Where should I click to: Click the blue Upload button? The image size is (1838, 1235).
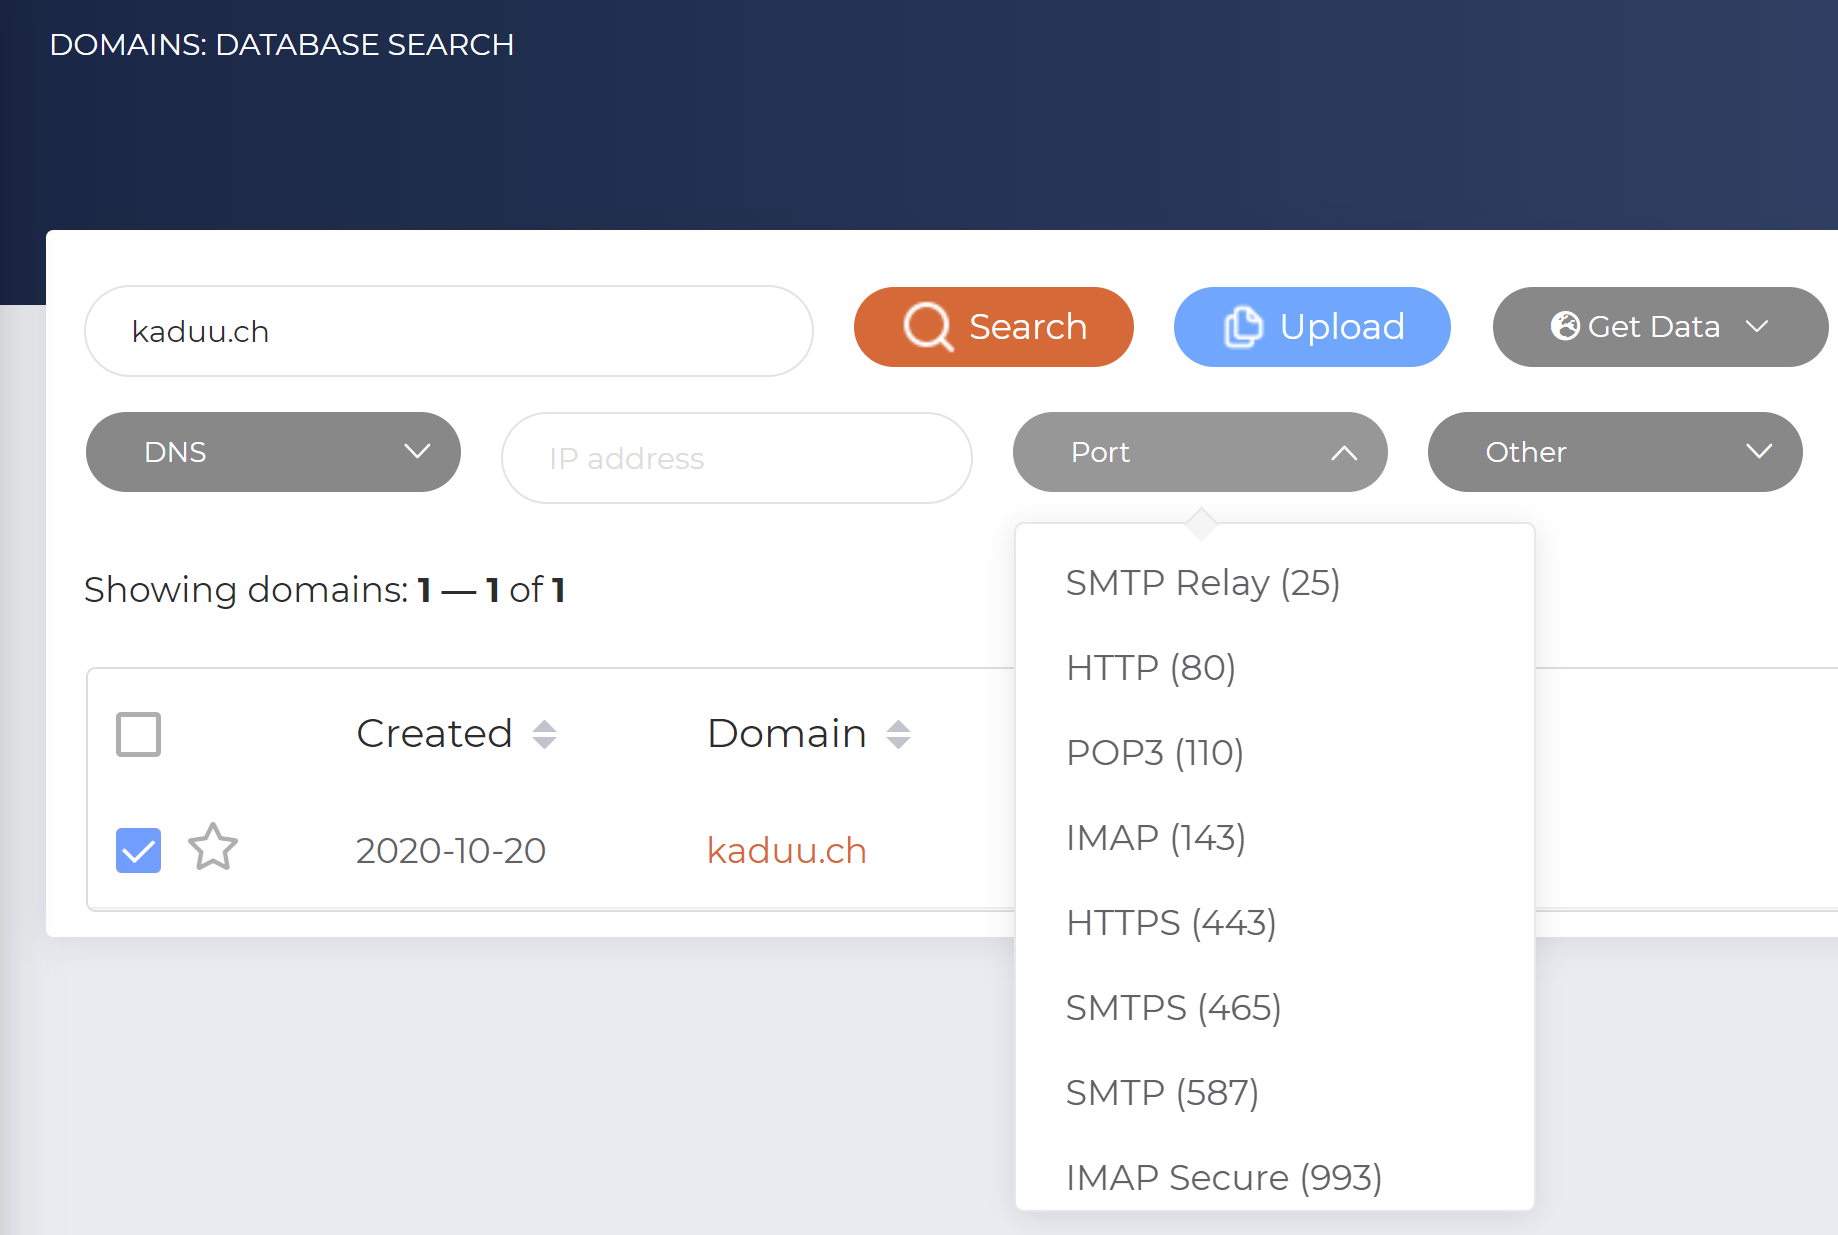[x=1312, y=327]
